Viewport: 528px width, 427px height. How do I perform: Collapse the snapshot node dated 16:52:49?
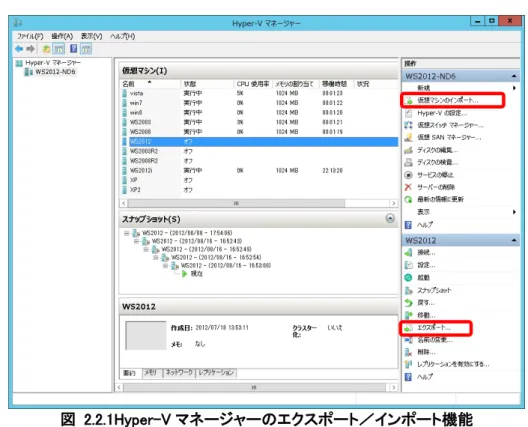(x=146, y=250)
